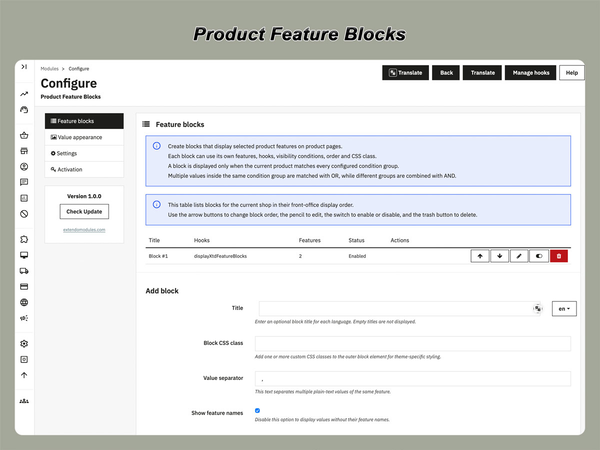Open the Customers person-circle sidebar icon

24,166
